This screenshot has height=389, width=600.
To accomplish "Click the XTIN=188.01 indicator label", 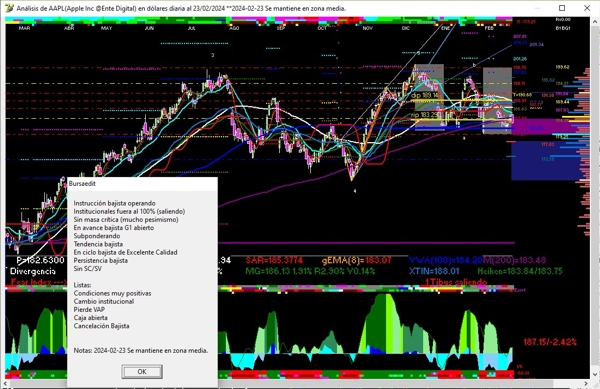I will pos(434,271).
